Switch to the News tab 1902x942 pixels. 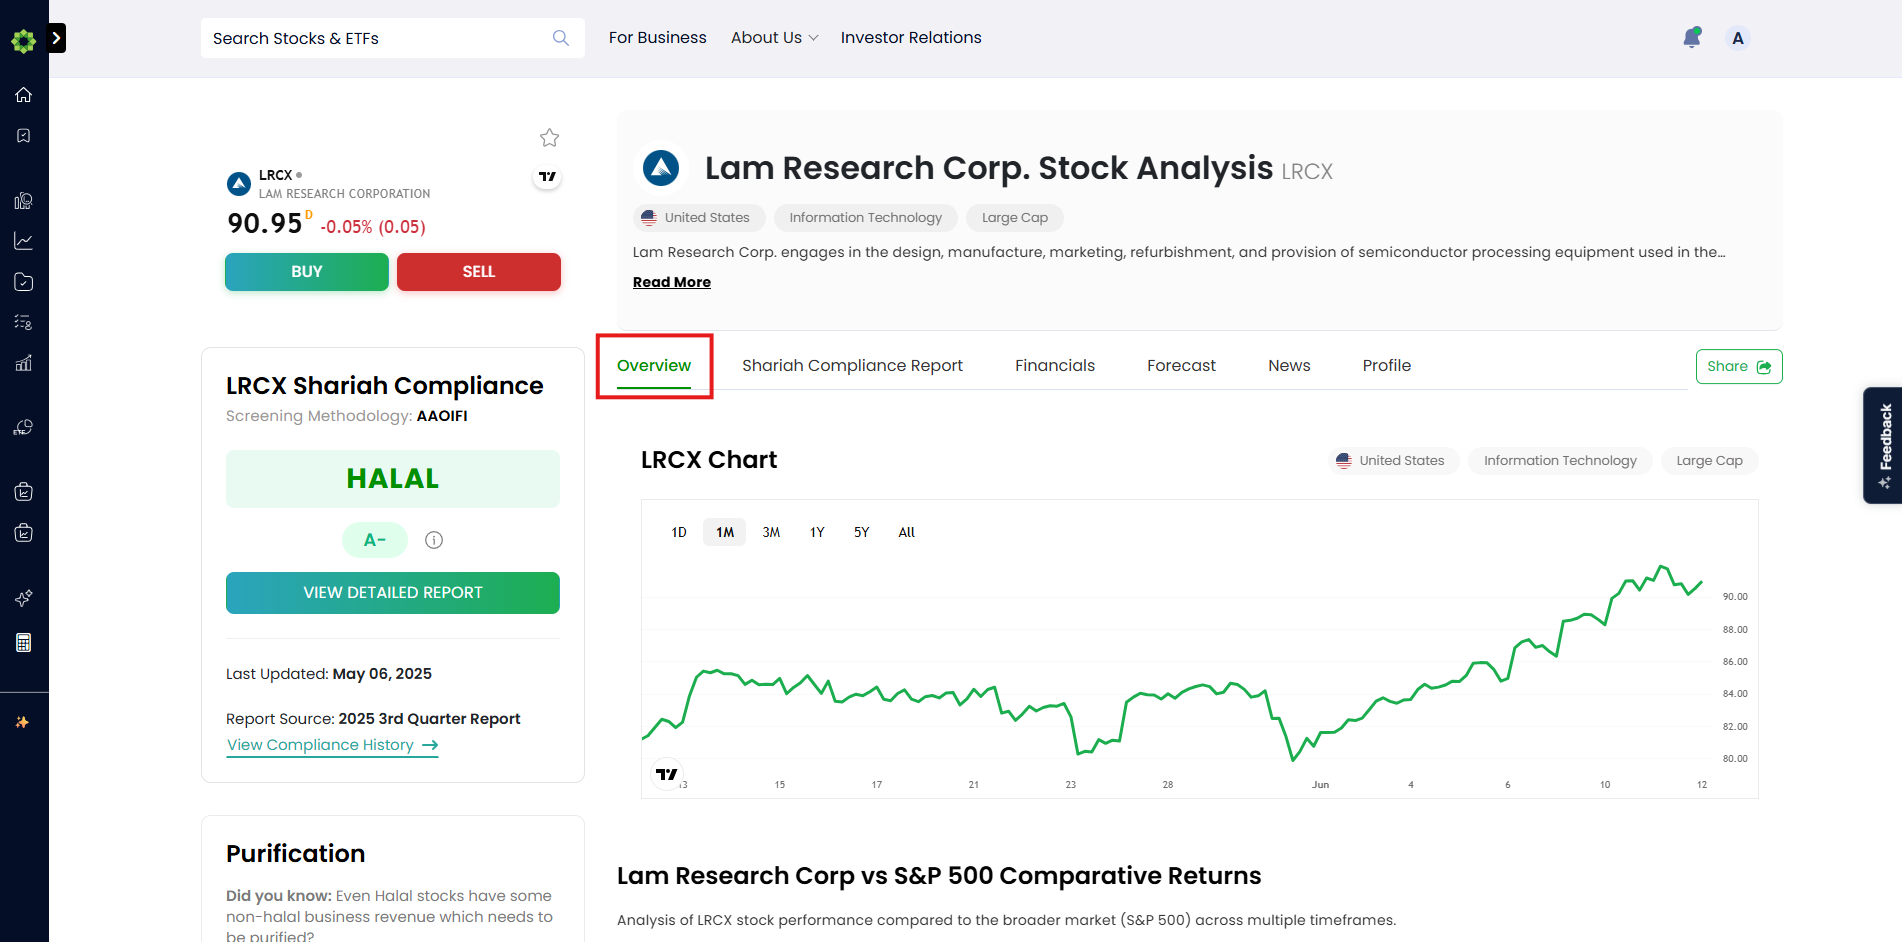pos(1289,366)
